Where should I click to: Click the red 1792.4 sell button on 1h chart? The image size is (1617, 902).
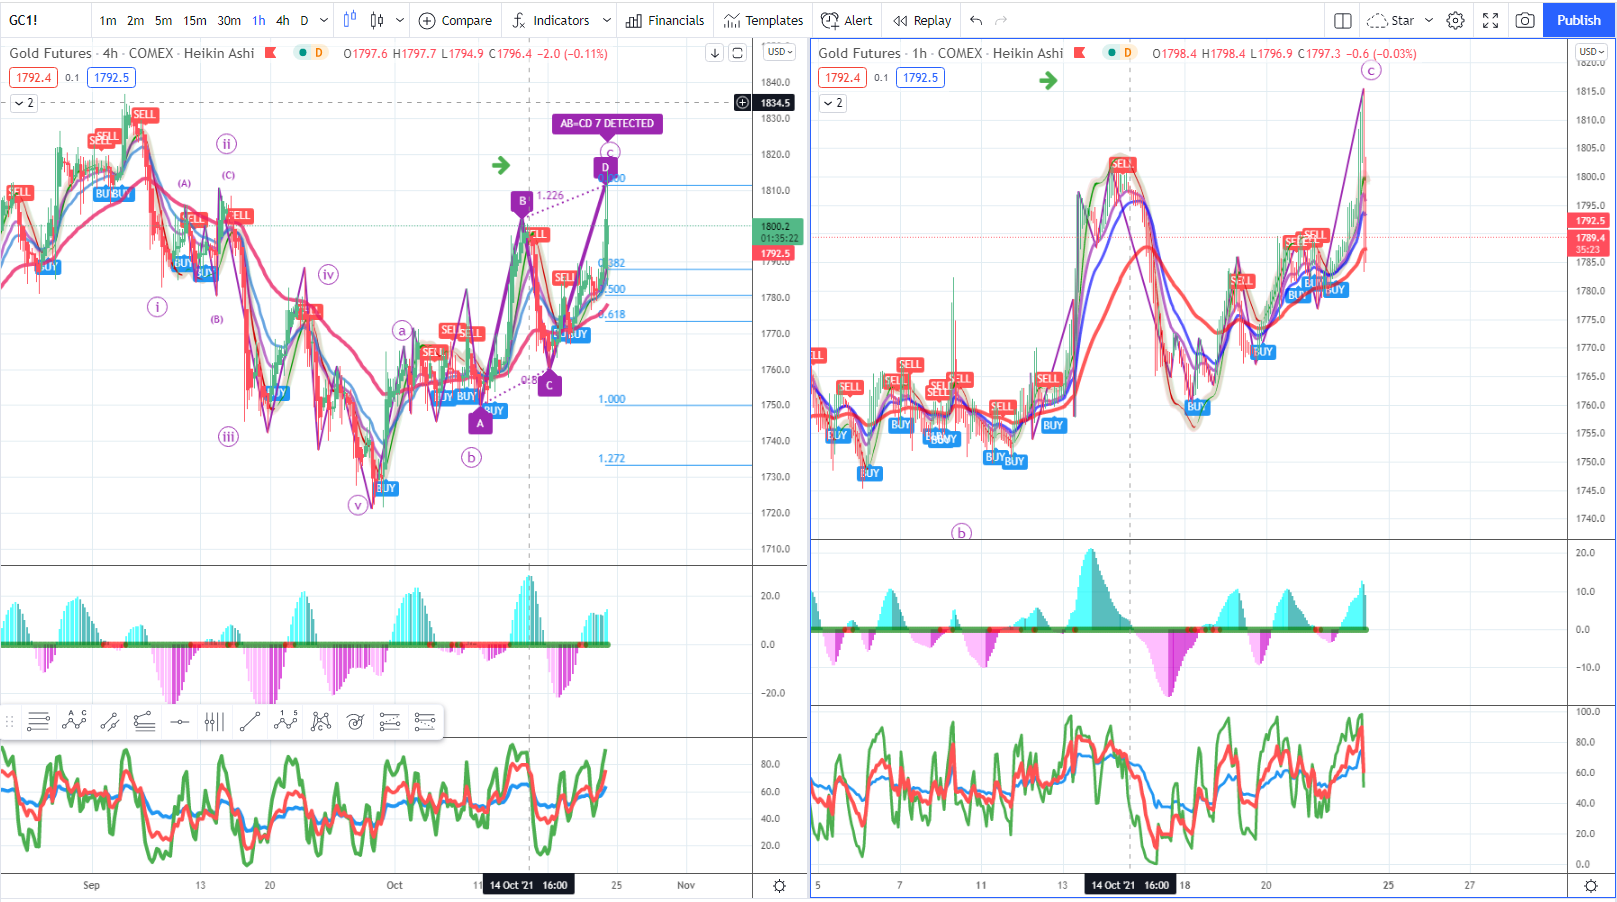point(842,78)
